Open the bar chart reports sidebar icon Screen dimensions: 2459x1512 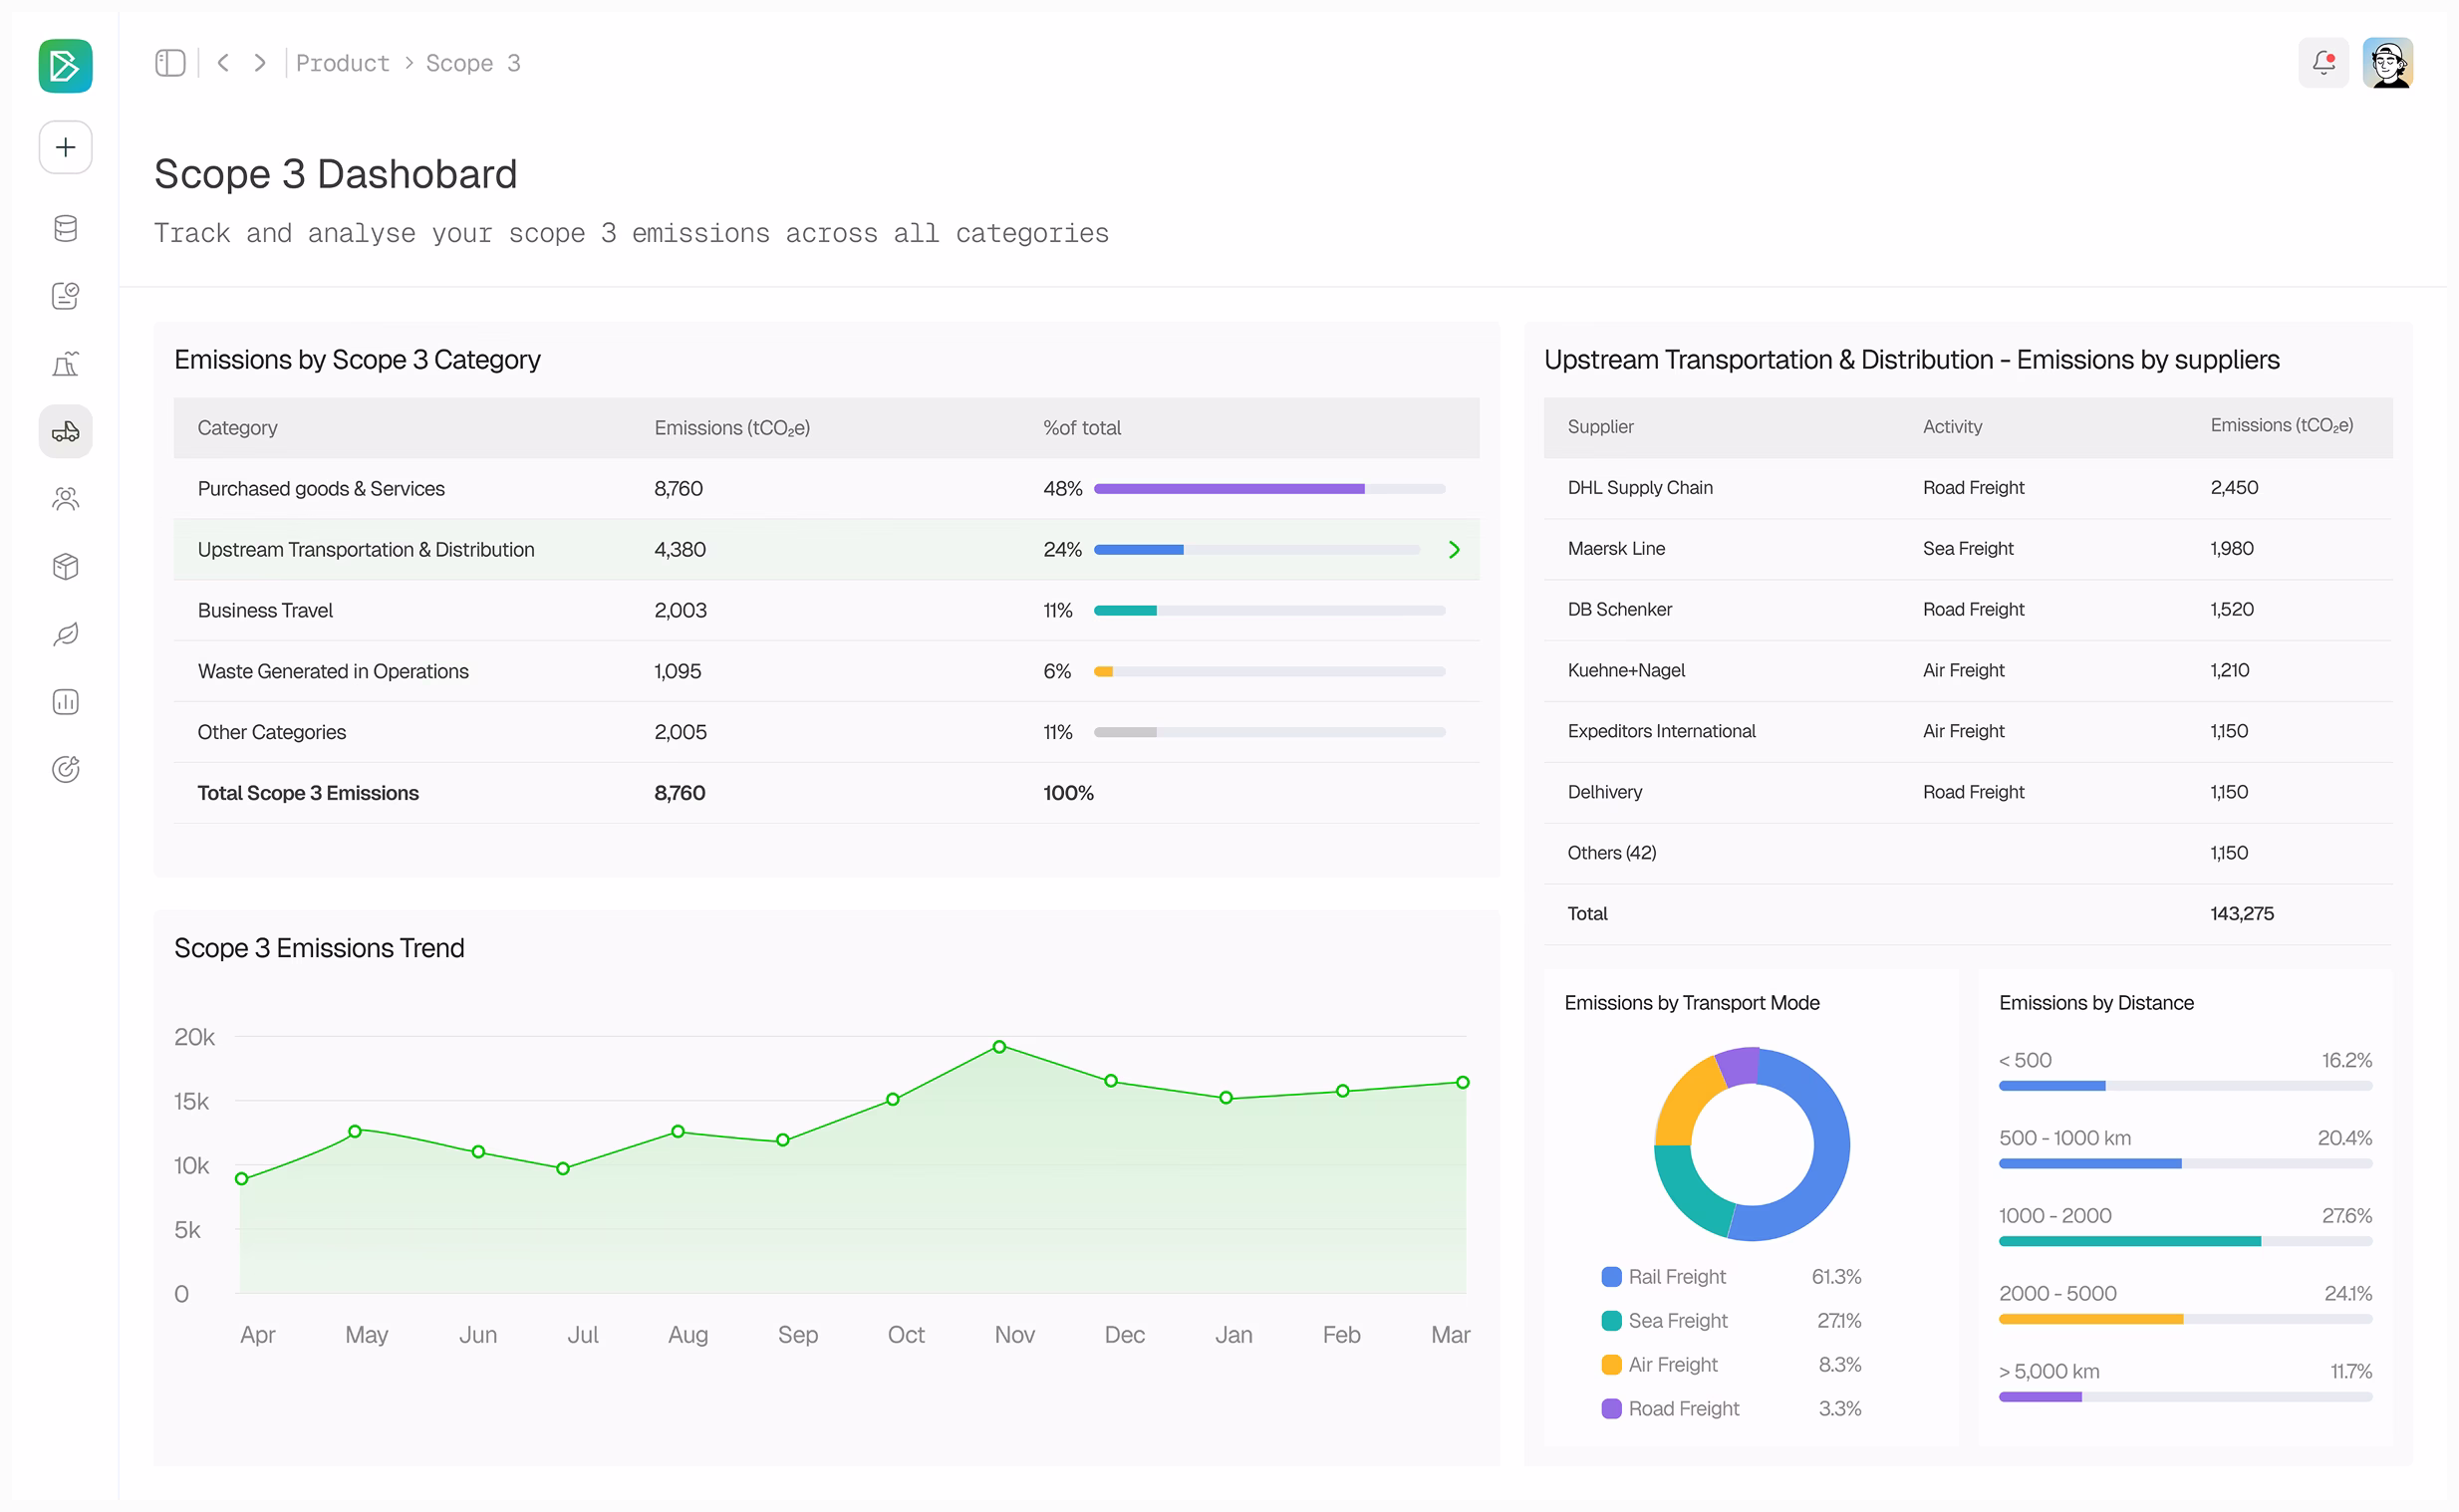[65, 703]
